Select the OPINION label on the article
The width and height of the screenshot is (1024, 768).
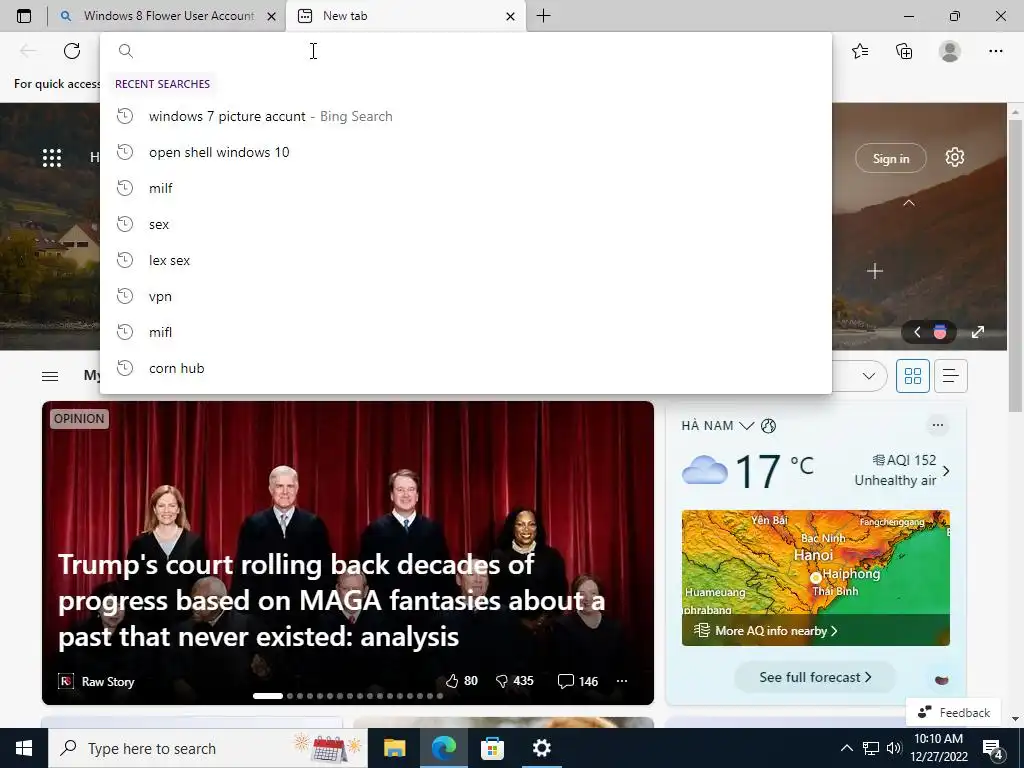[x=79, y=419]
